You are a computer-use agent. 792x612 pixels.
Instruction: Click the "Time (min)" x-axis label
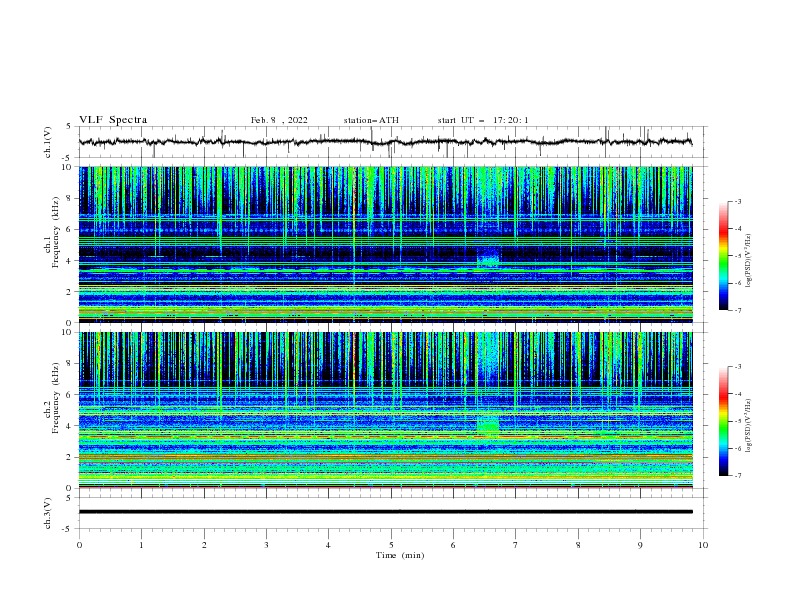pos(400,555)
